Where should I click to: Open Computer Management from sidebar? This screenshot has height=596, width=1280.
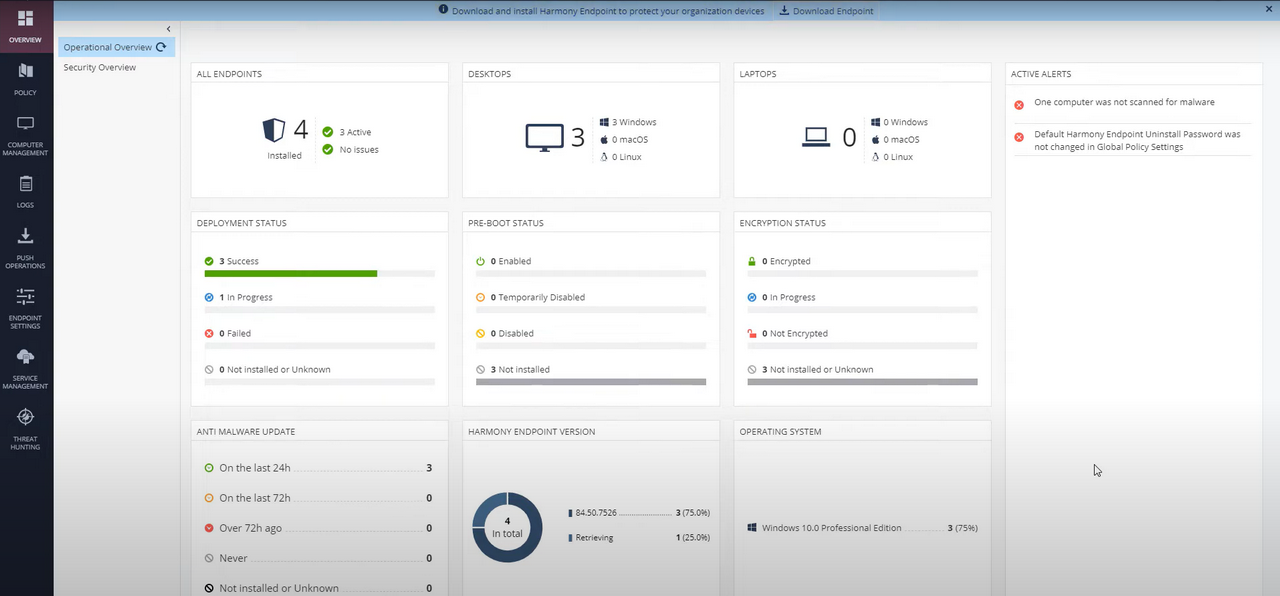[x=25, y=131]
